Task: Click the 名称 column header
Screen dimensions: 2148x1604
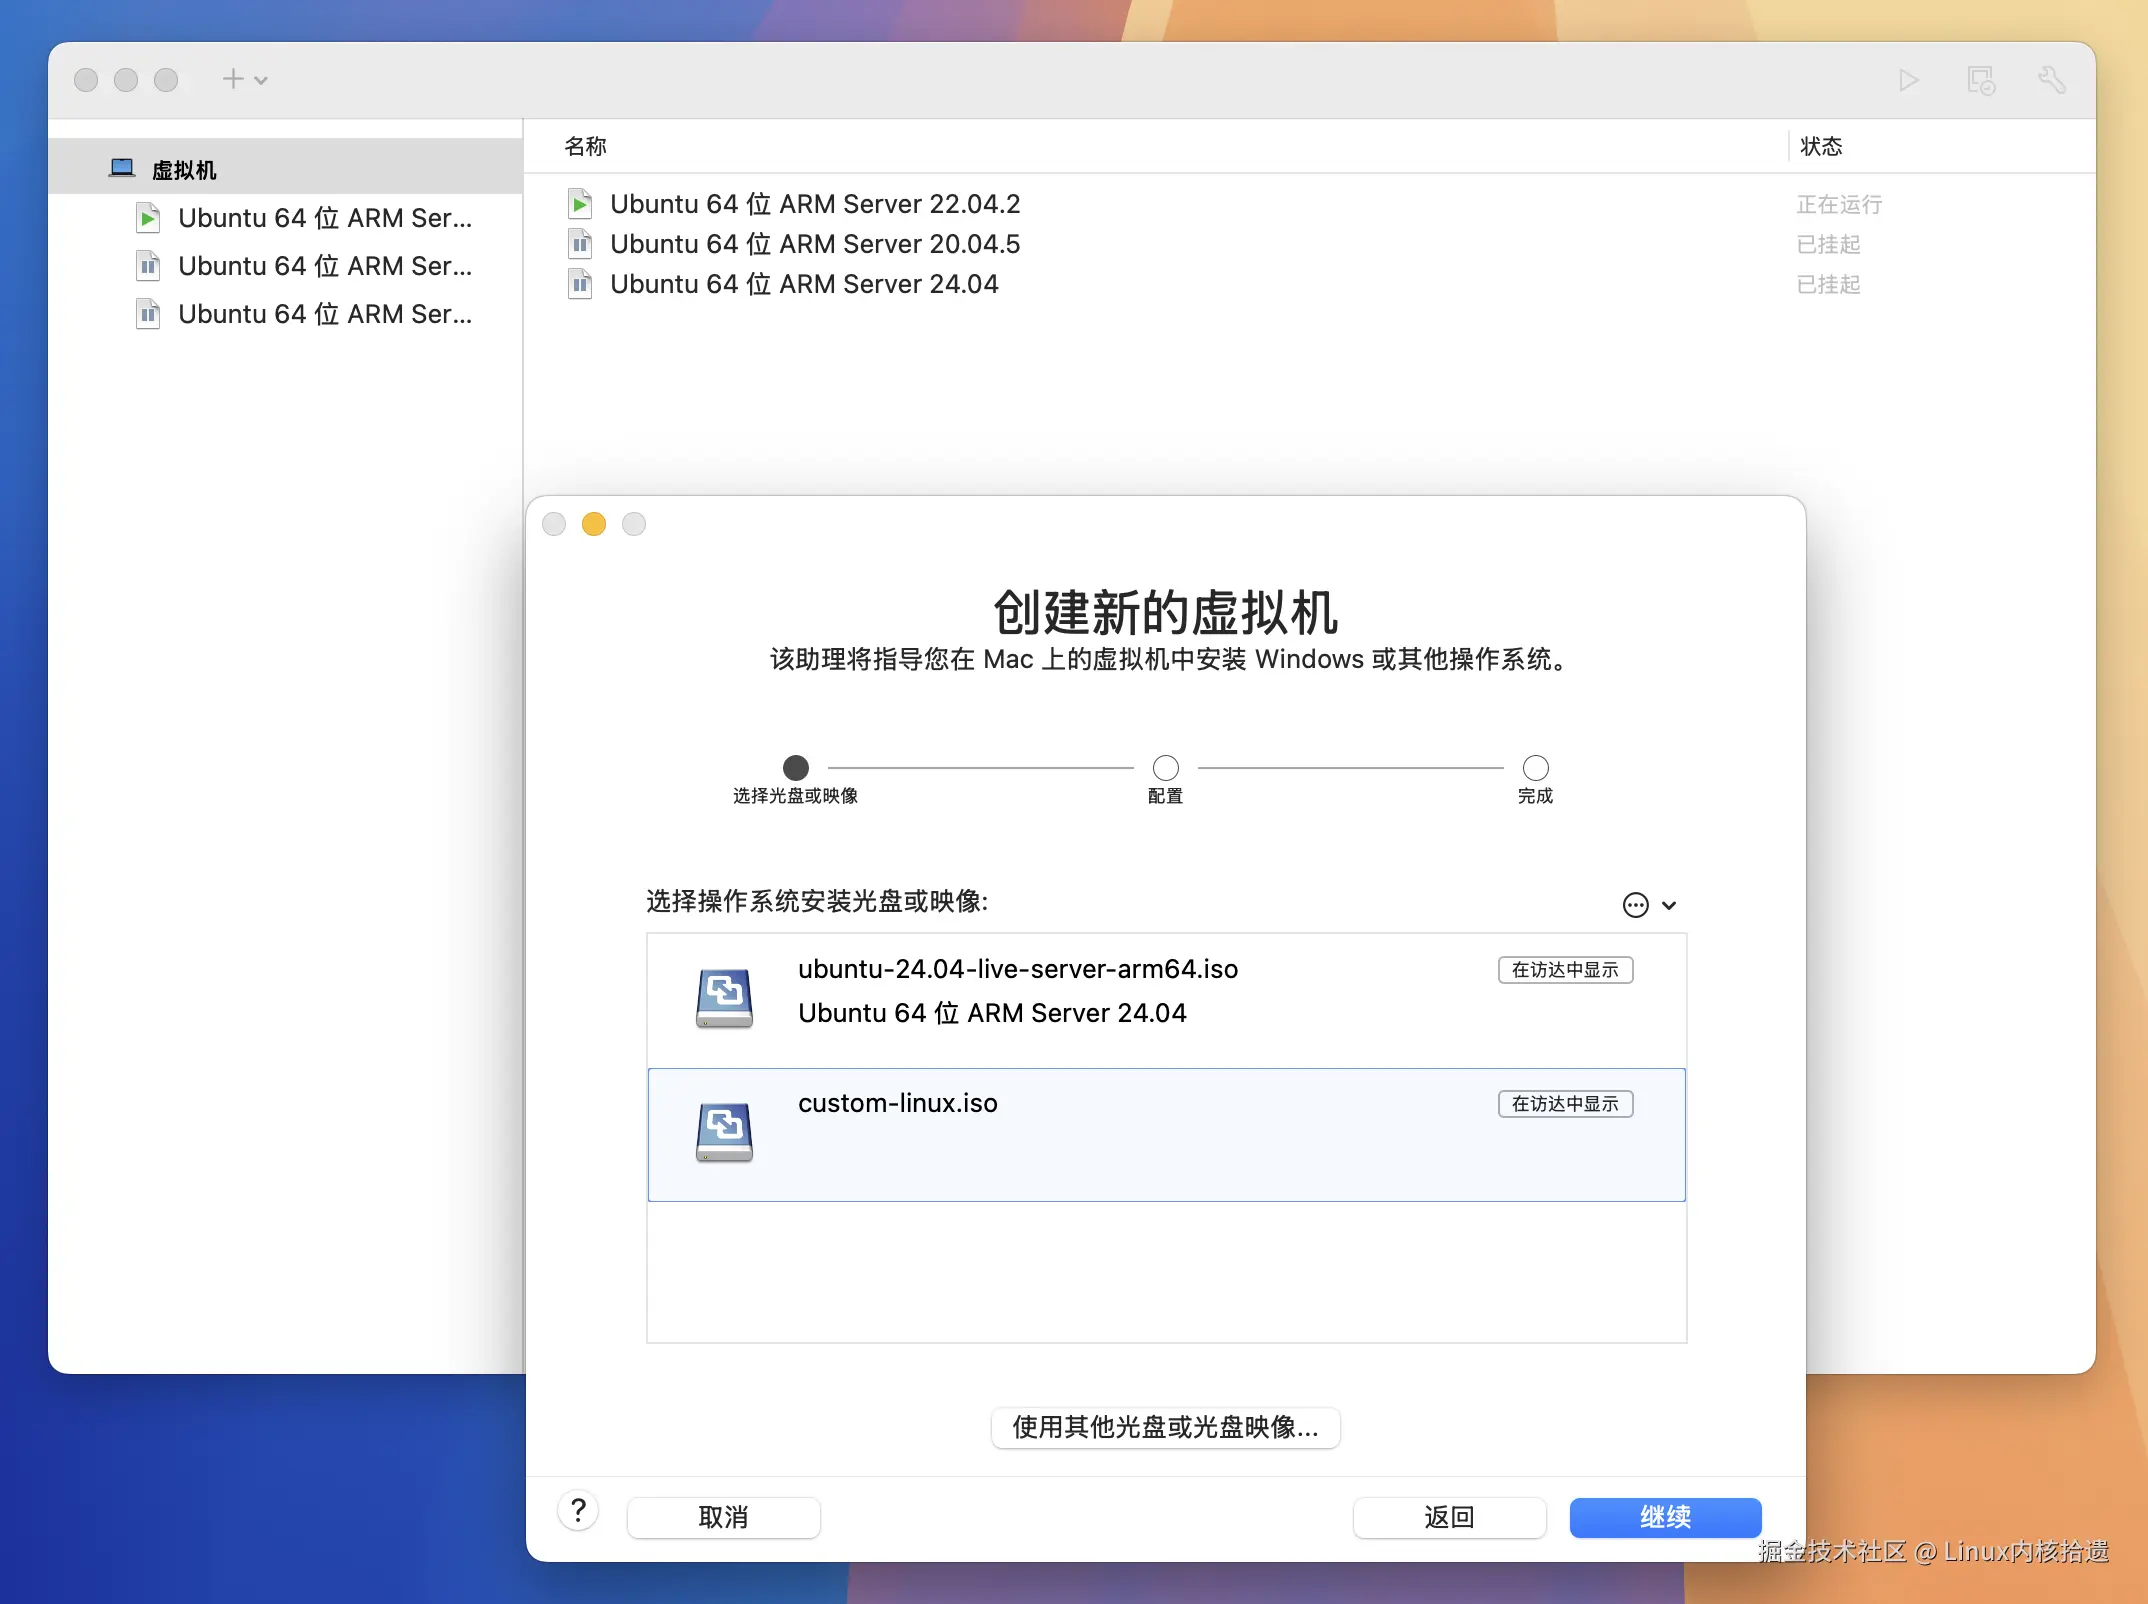Action: (586, 146)
